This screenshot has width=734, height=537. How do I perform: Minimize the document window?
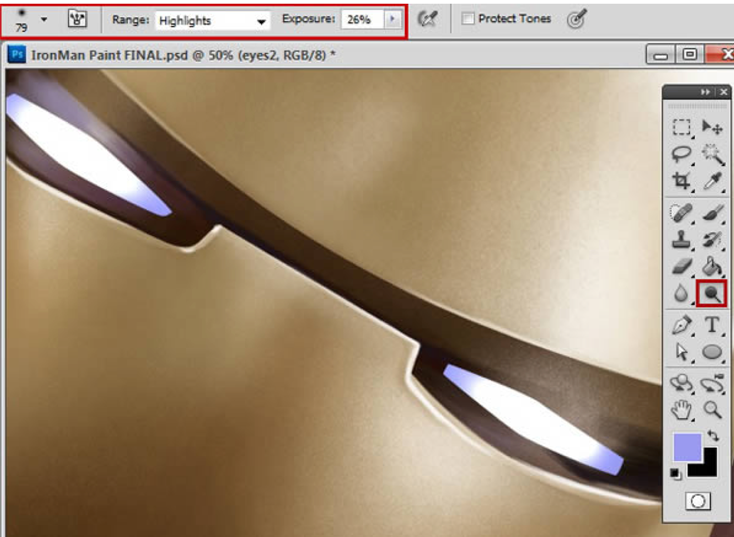click(x=661, y=55)
